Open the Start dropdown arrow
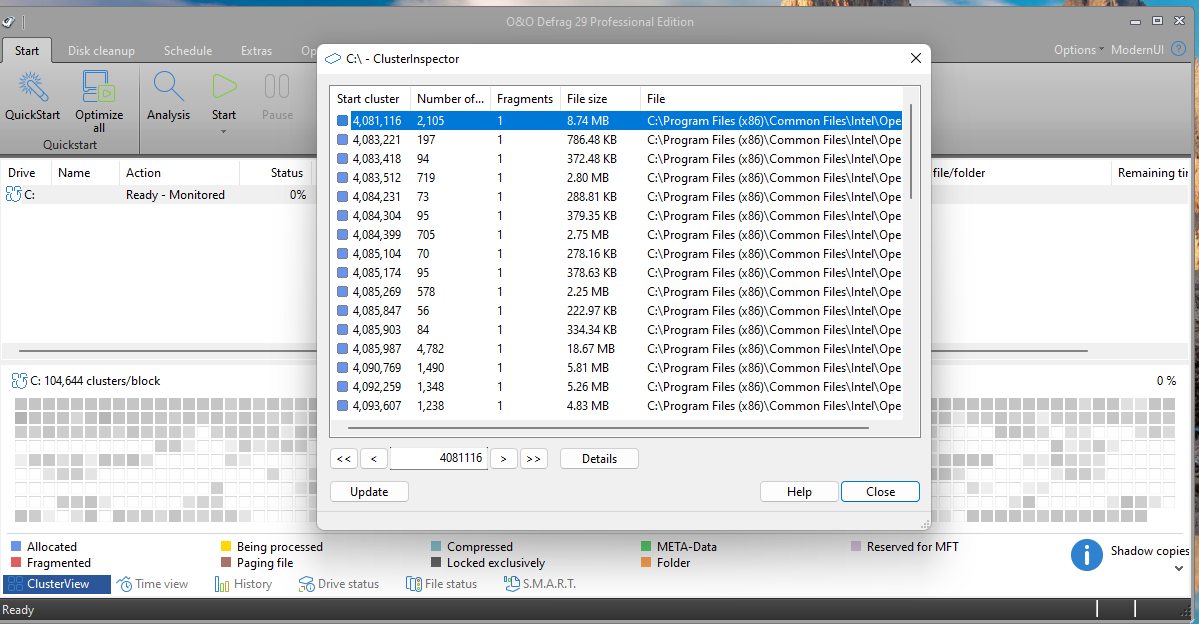Viewport: 1199px width, 624px height. (x=224, y=132)
